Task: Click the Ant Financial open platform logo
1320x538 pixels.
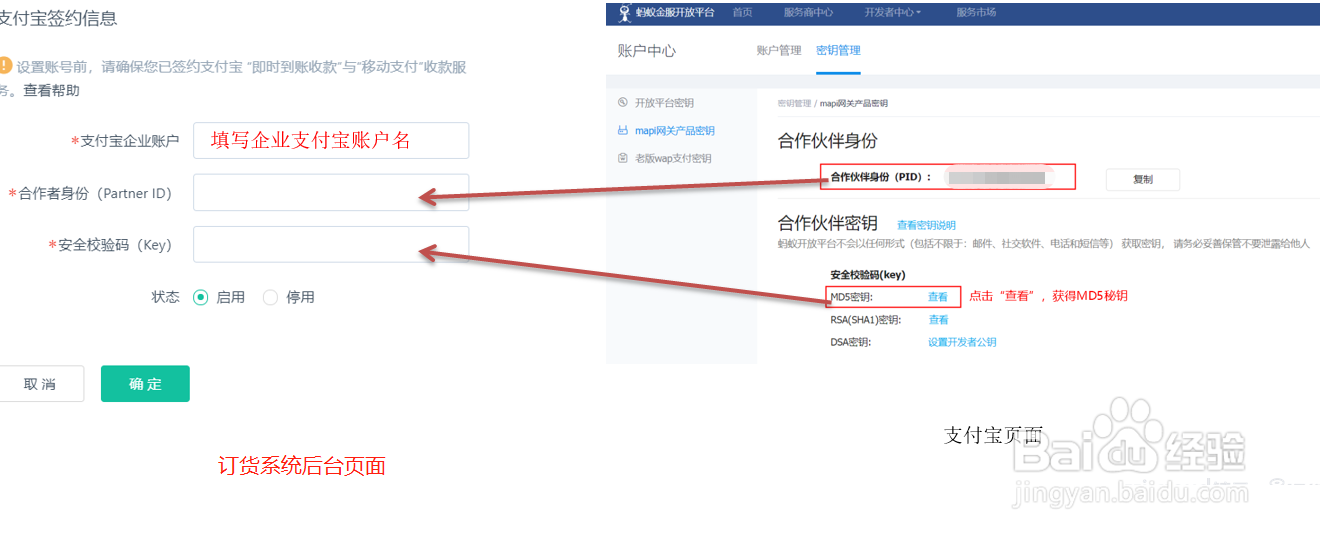Action: pyautogui.click(x=668, y=12)
